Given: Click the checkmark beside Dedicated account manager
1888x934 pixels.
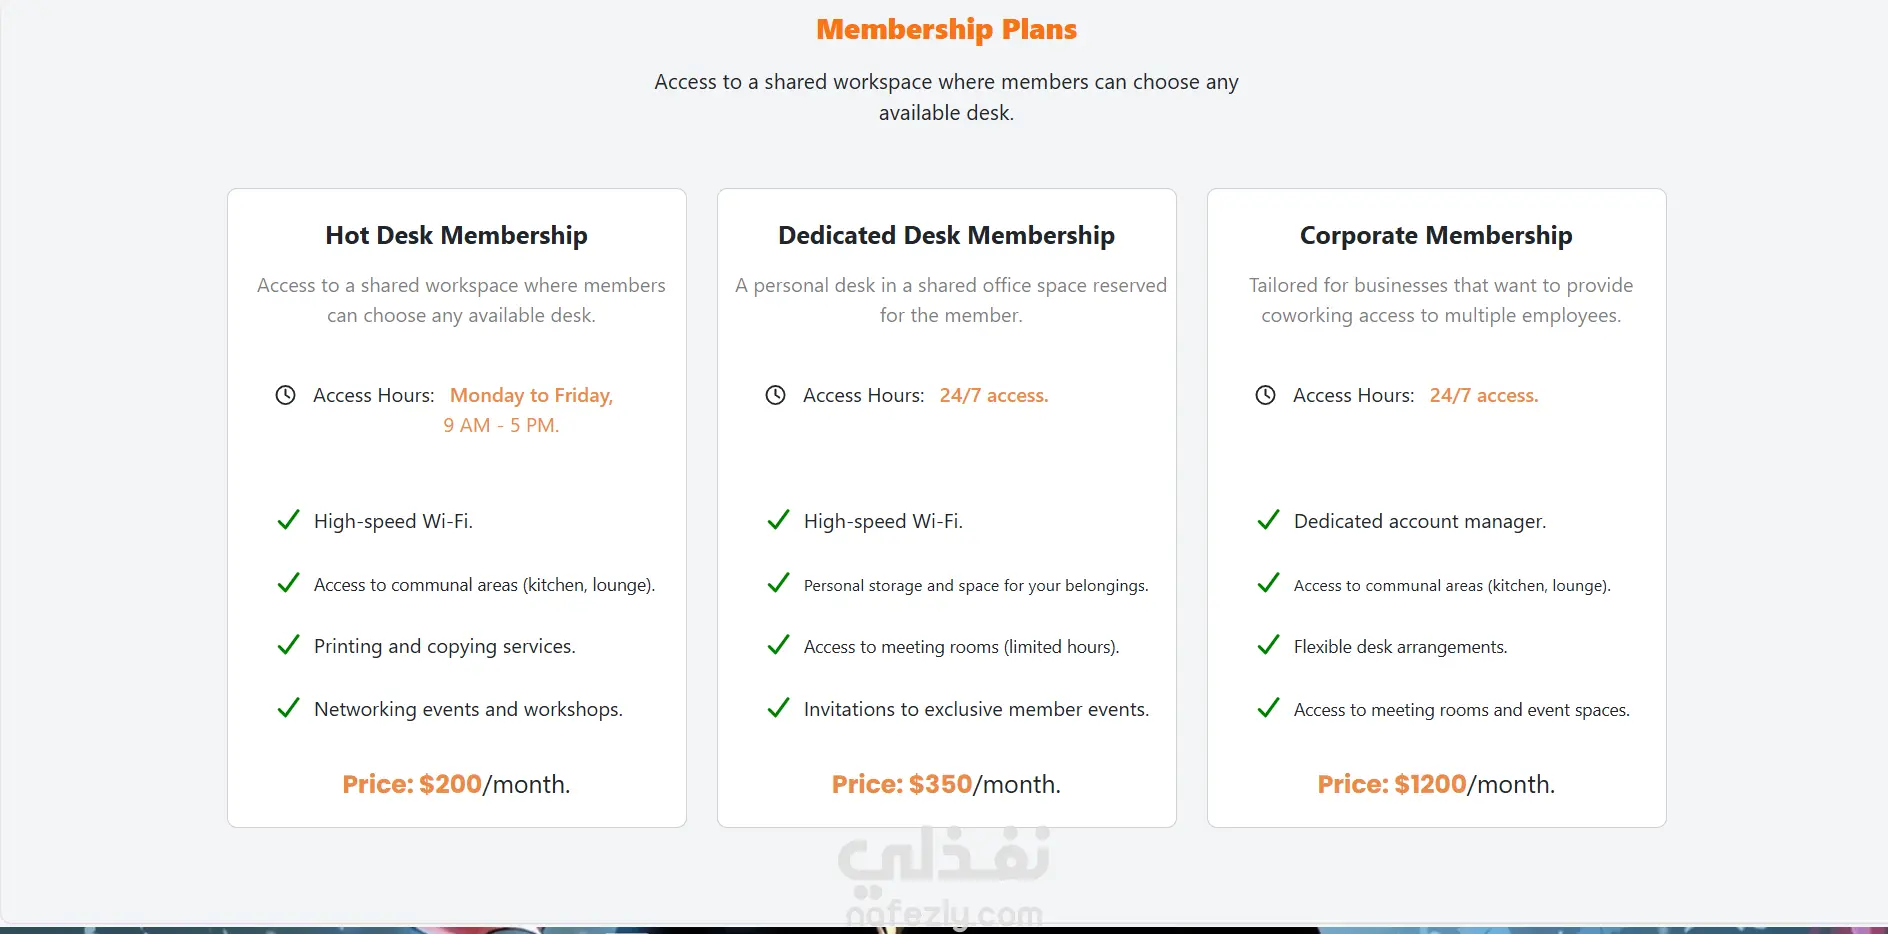Looking at the screenshot, I should (x=1268, y=520).
